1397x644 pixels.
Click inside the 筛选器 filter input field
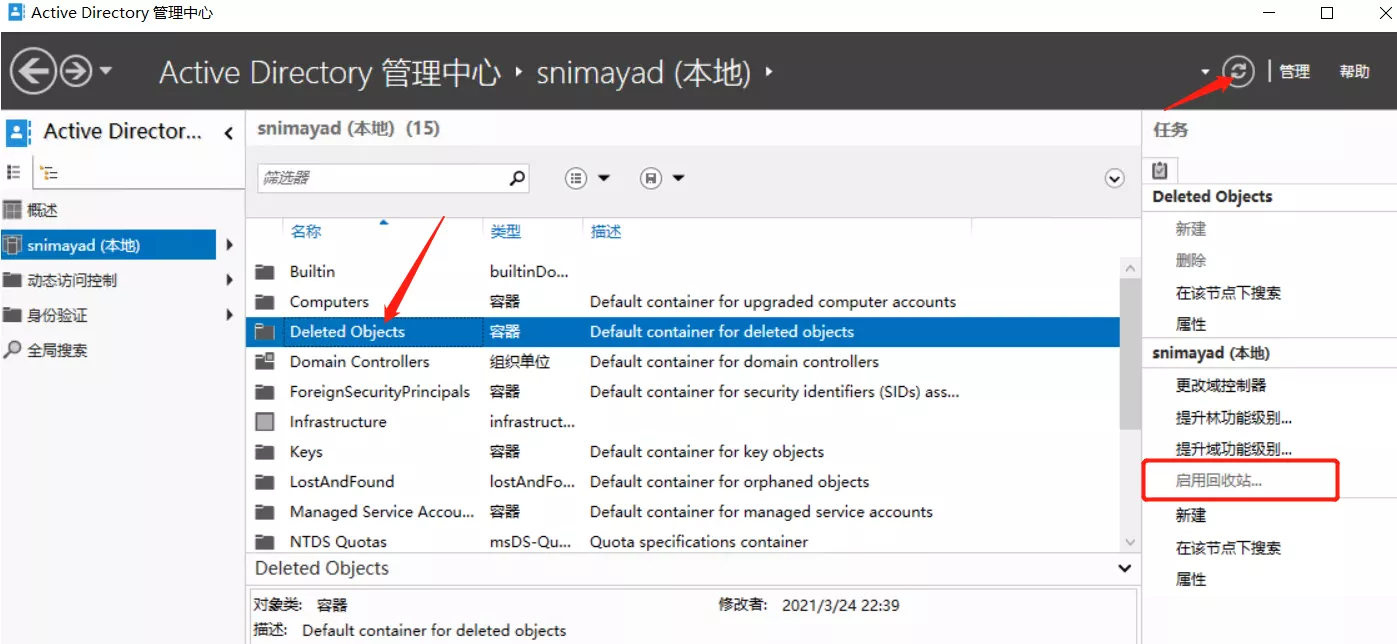tap(380, 178)
